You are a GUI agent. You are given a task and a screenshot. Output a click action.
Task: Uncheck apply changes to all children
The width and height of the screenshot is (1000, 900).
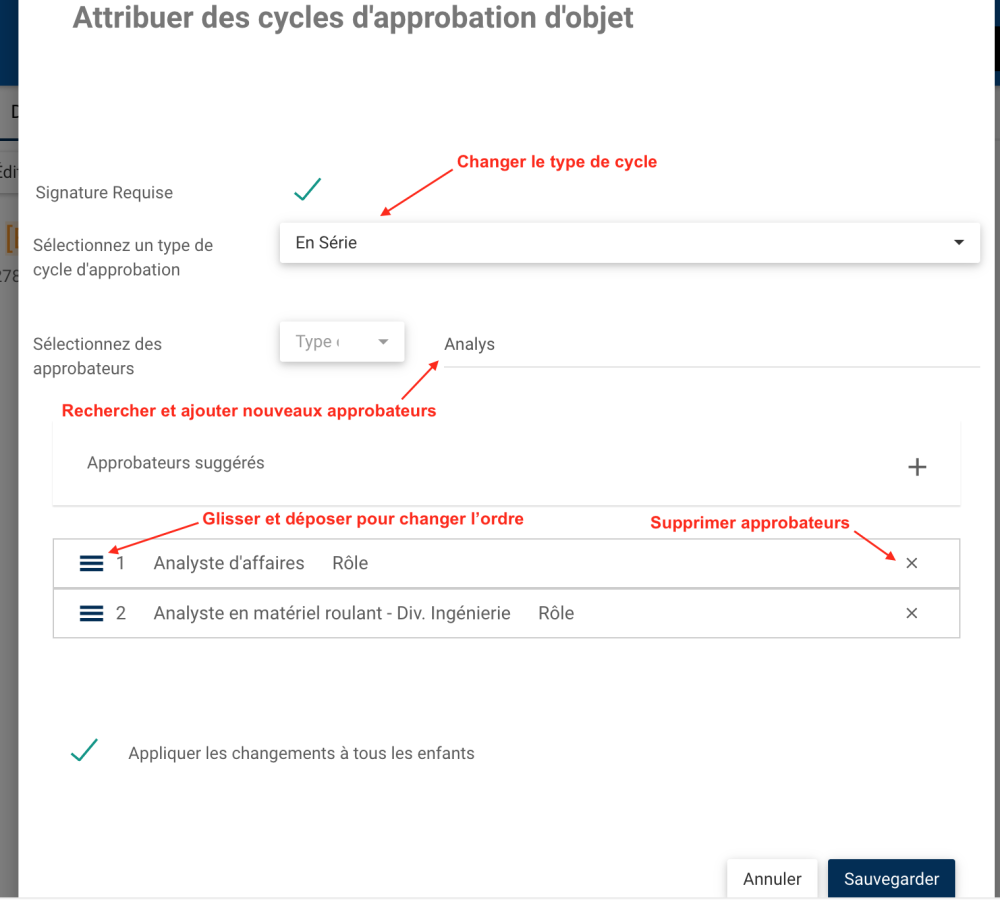pyautogui.click(x=84, y=752)
